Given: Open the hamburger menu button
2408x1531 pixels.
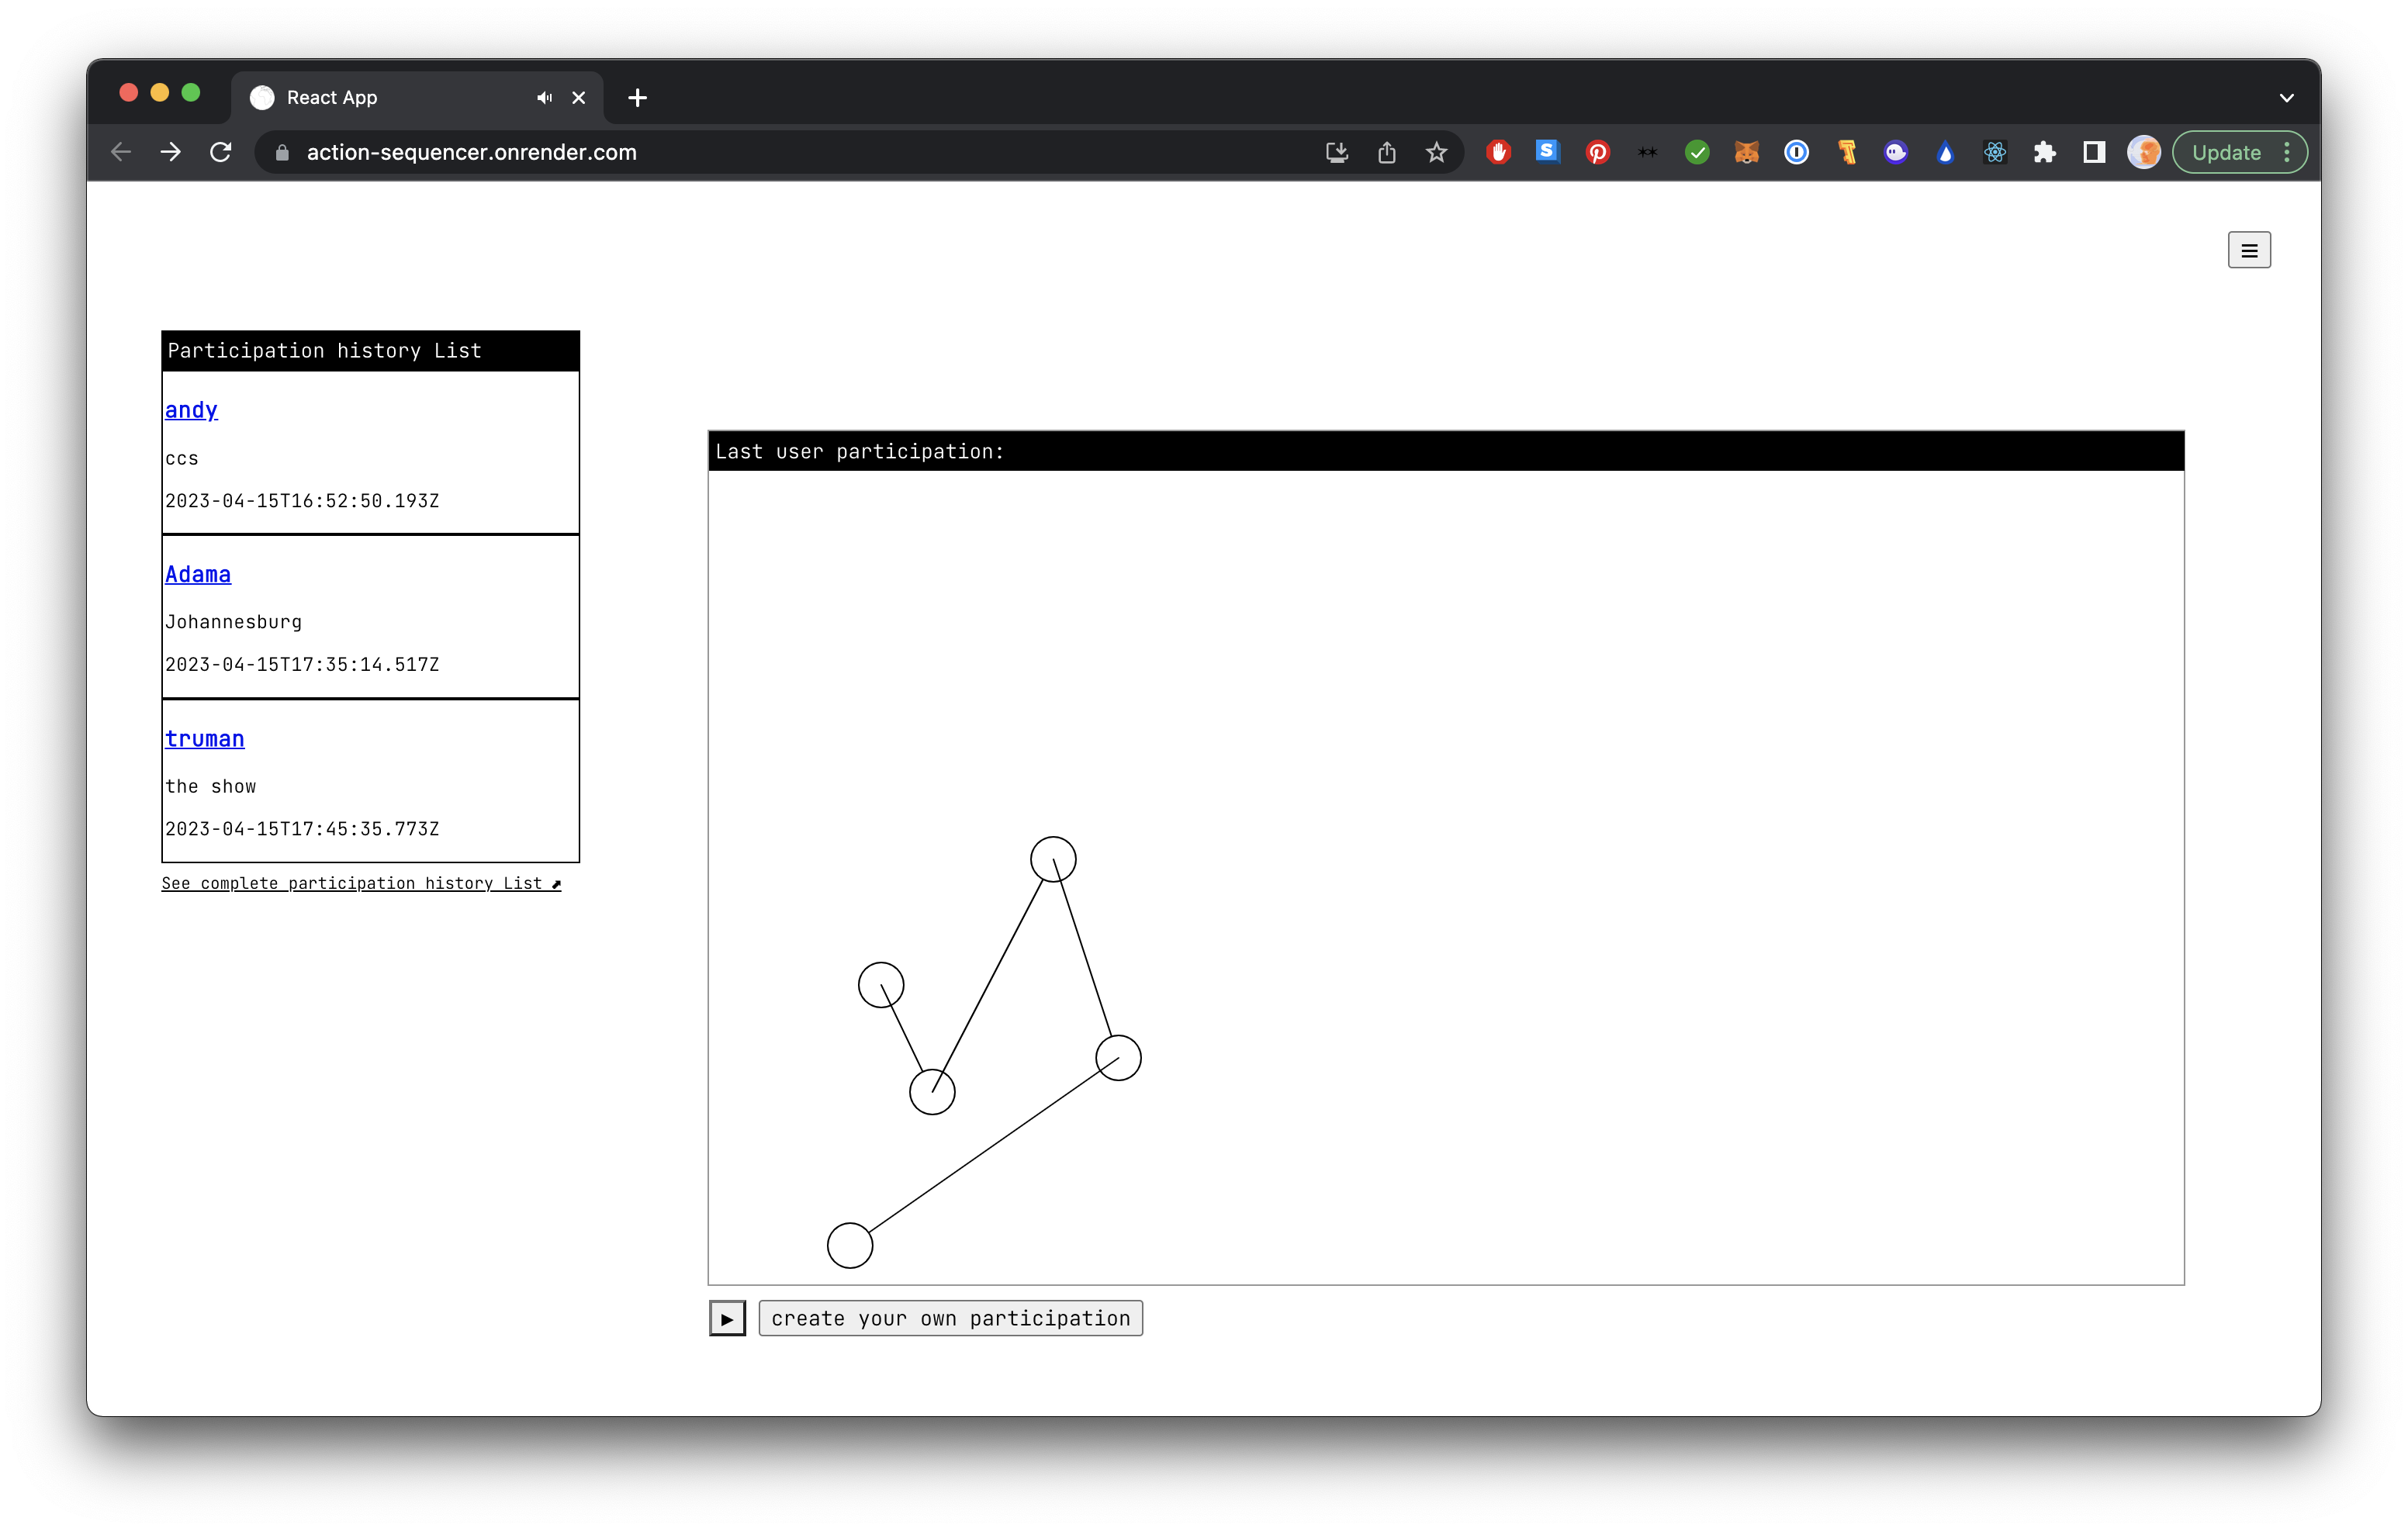Looking at the screenshot, I should (2248, 250).
